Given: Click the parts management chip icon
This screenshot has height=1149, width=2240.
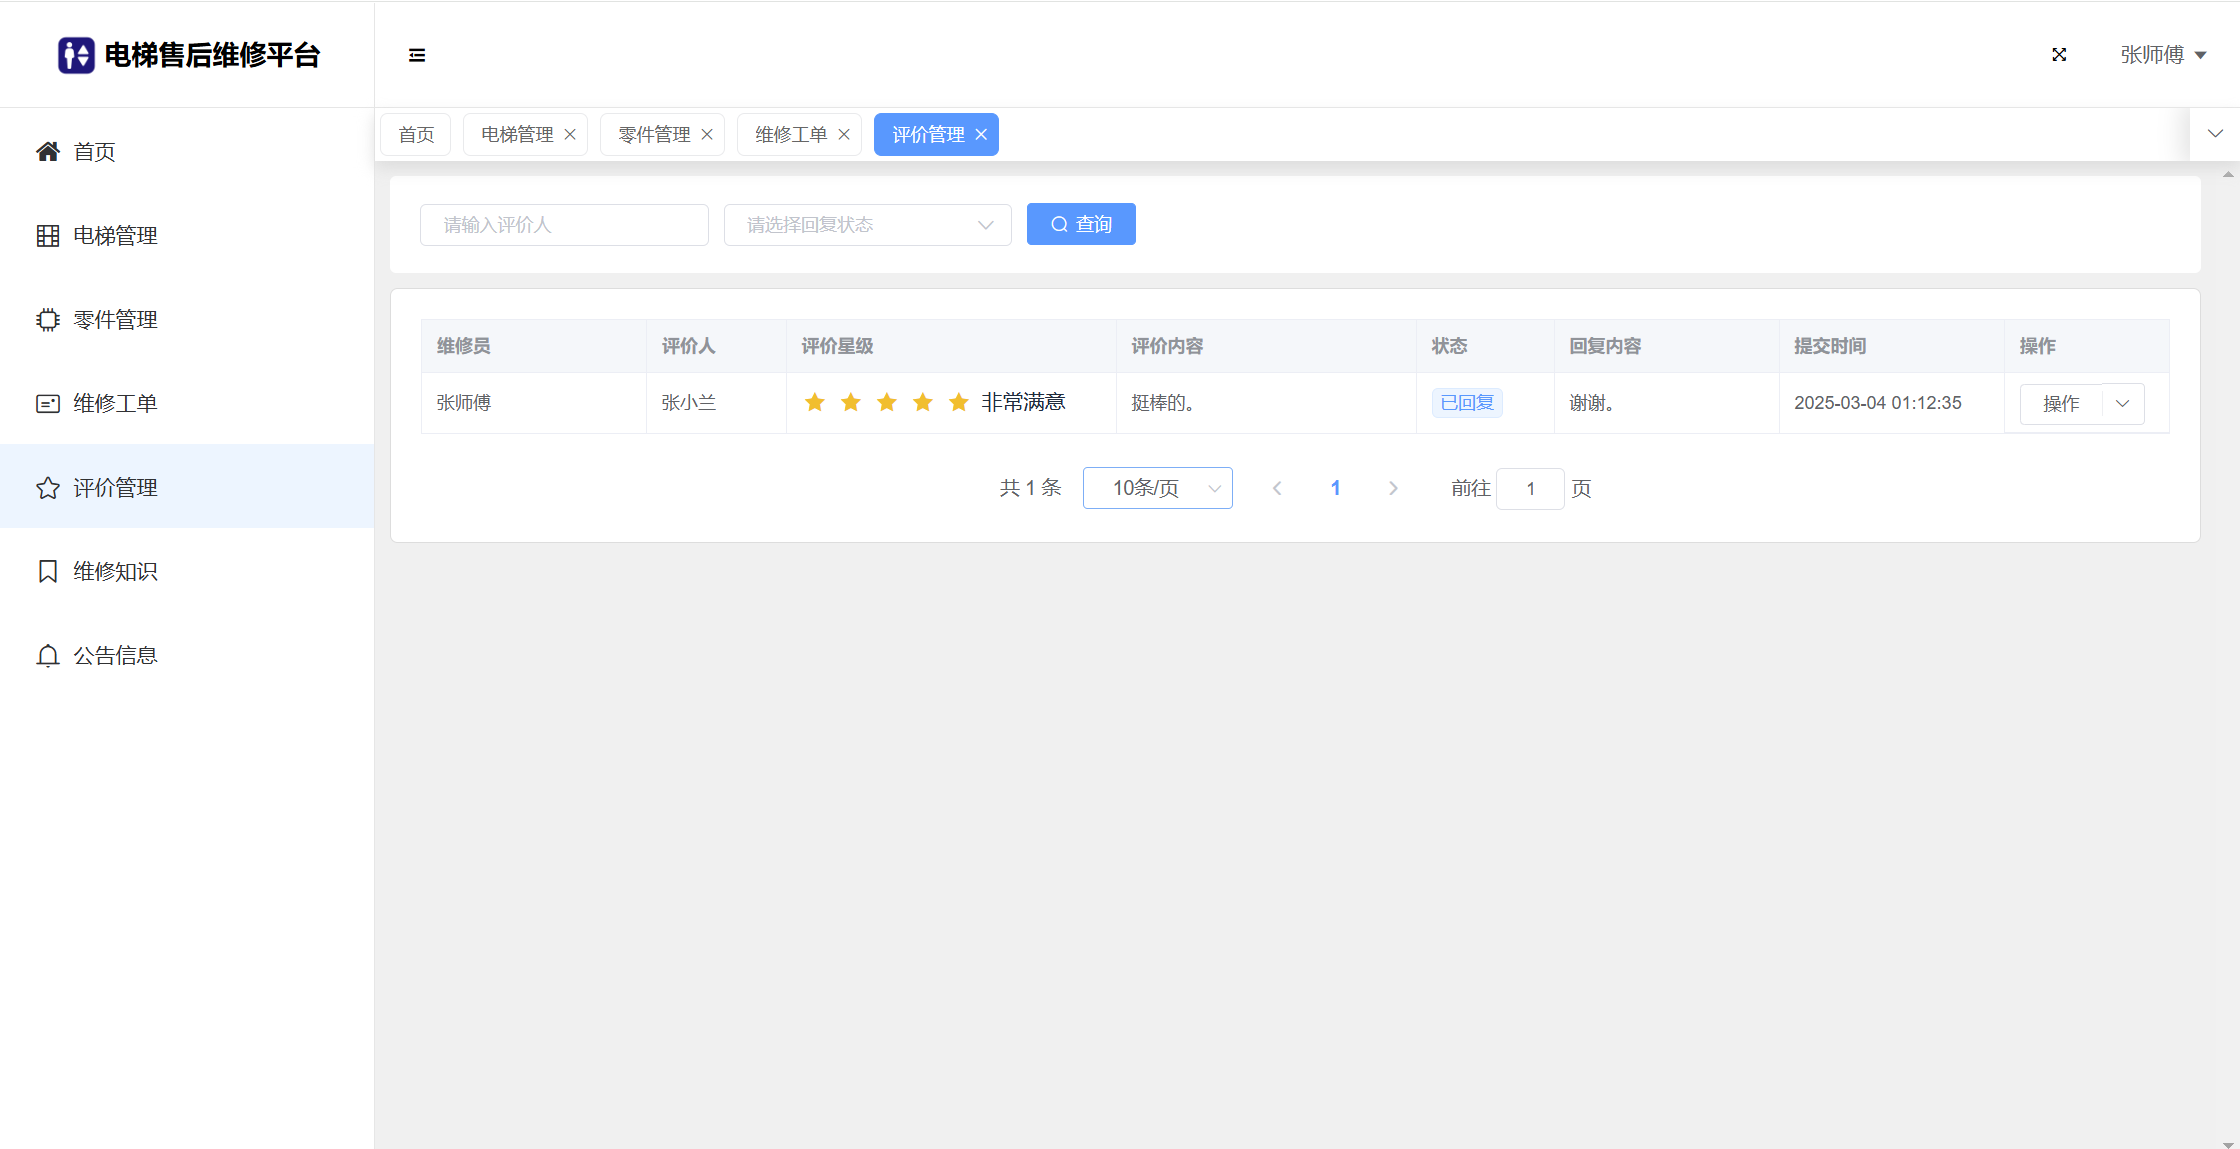Looking at the screenshot, I should click(47, 320).
